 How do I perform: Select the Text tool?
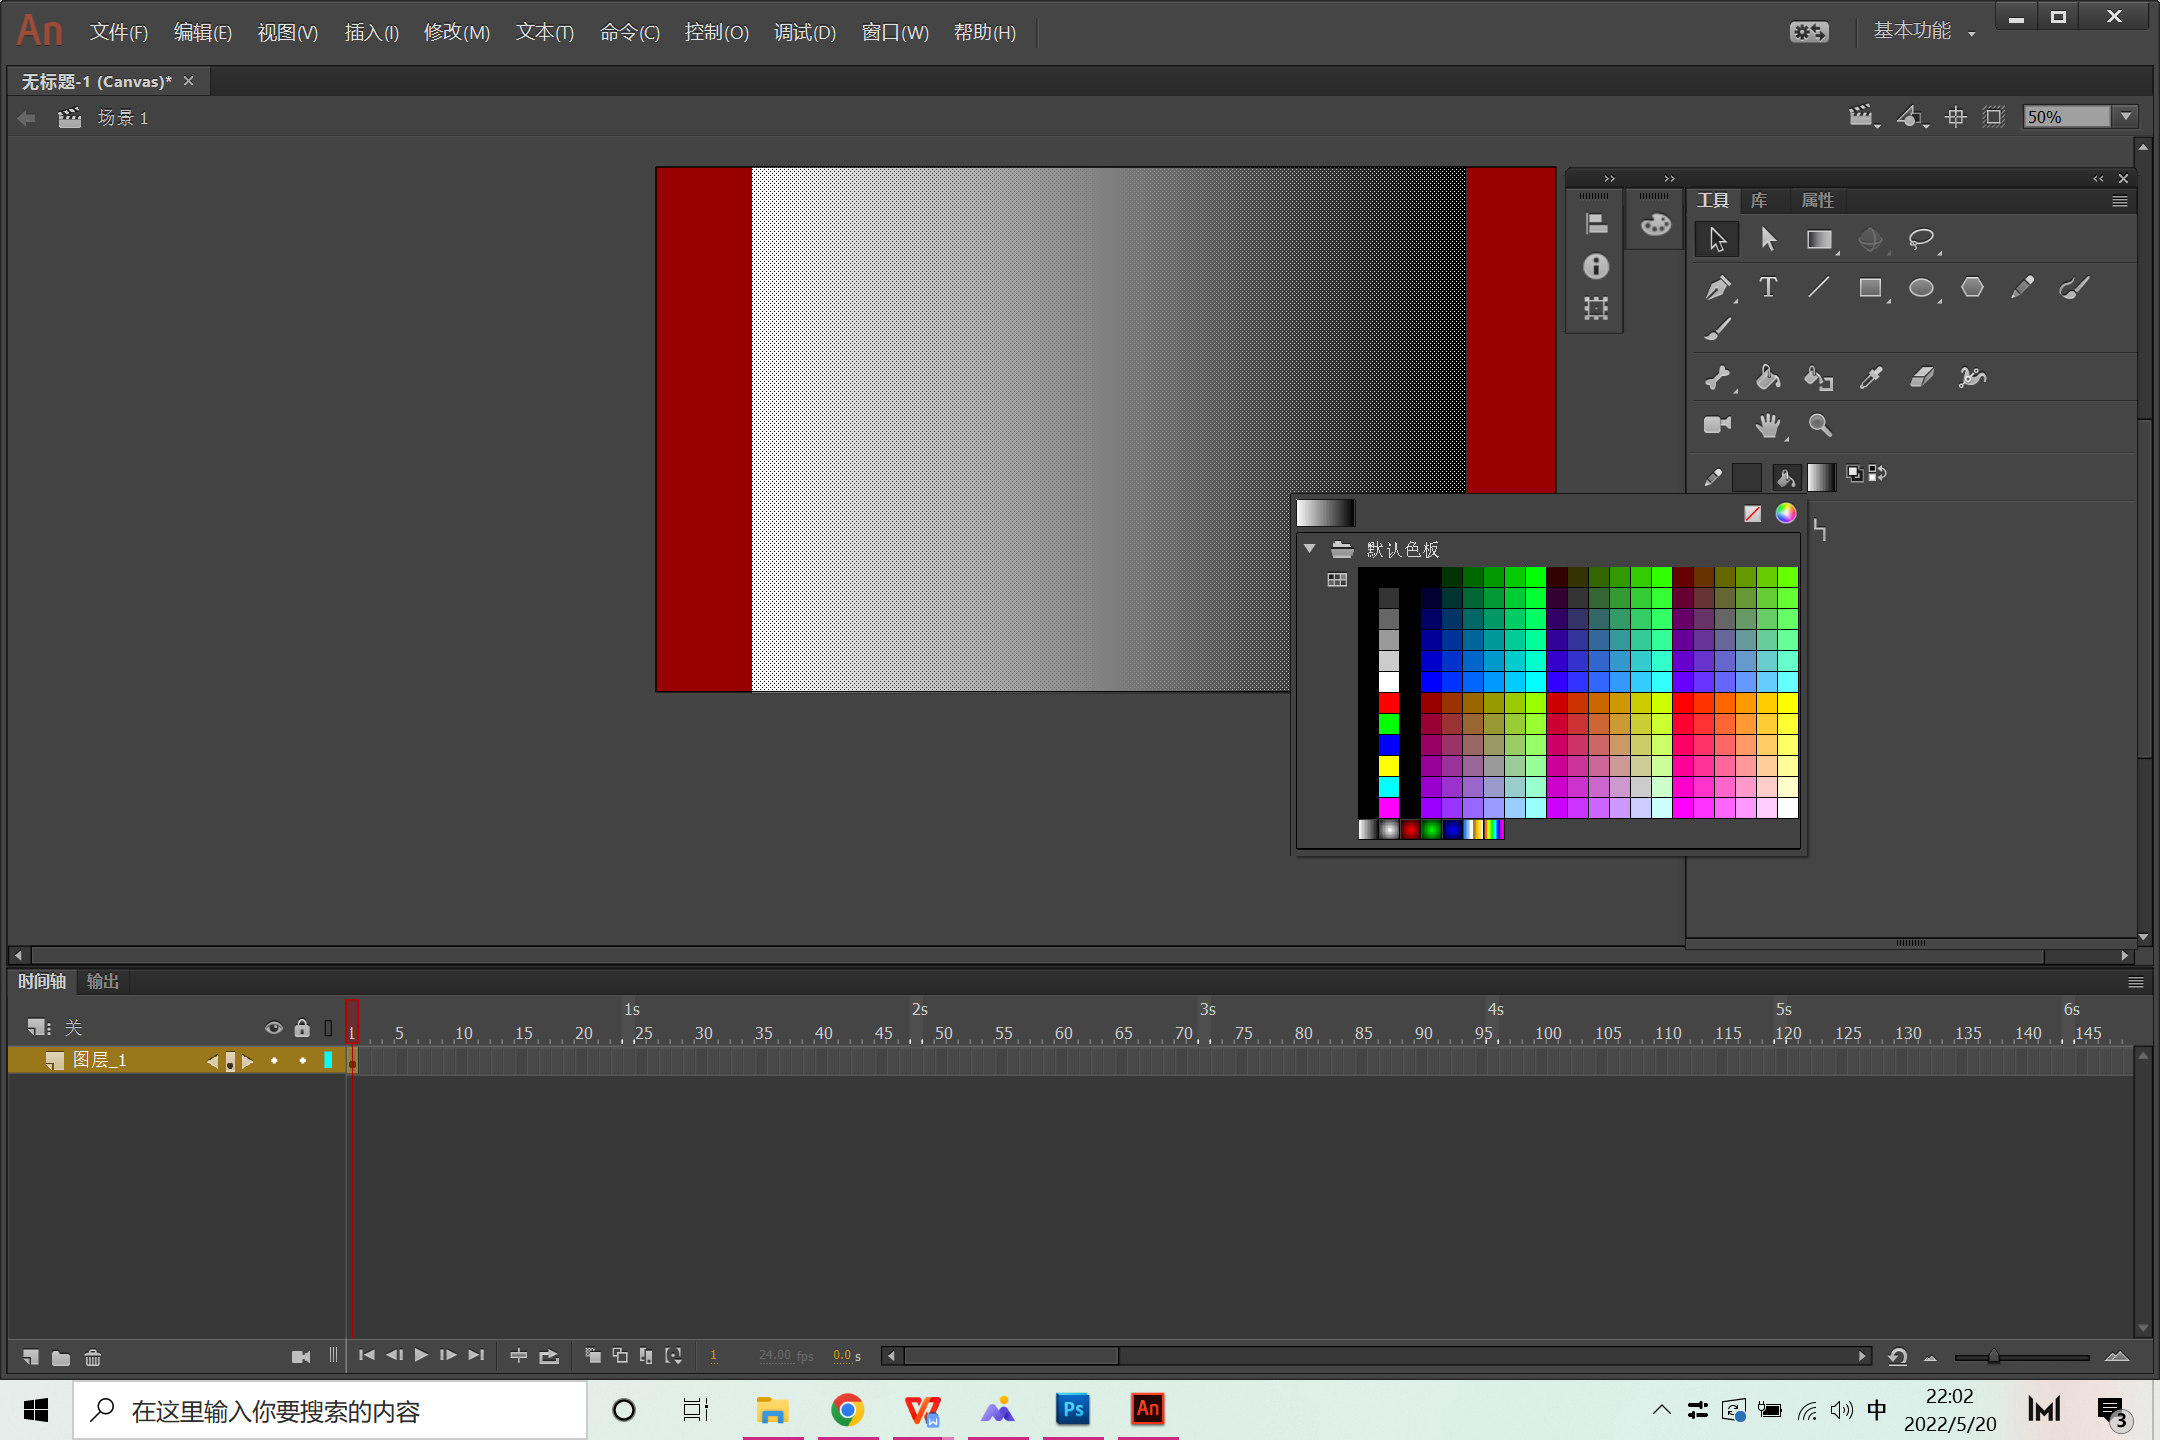[1768, 288]
